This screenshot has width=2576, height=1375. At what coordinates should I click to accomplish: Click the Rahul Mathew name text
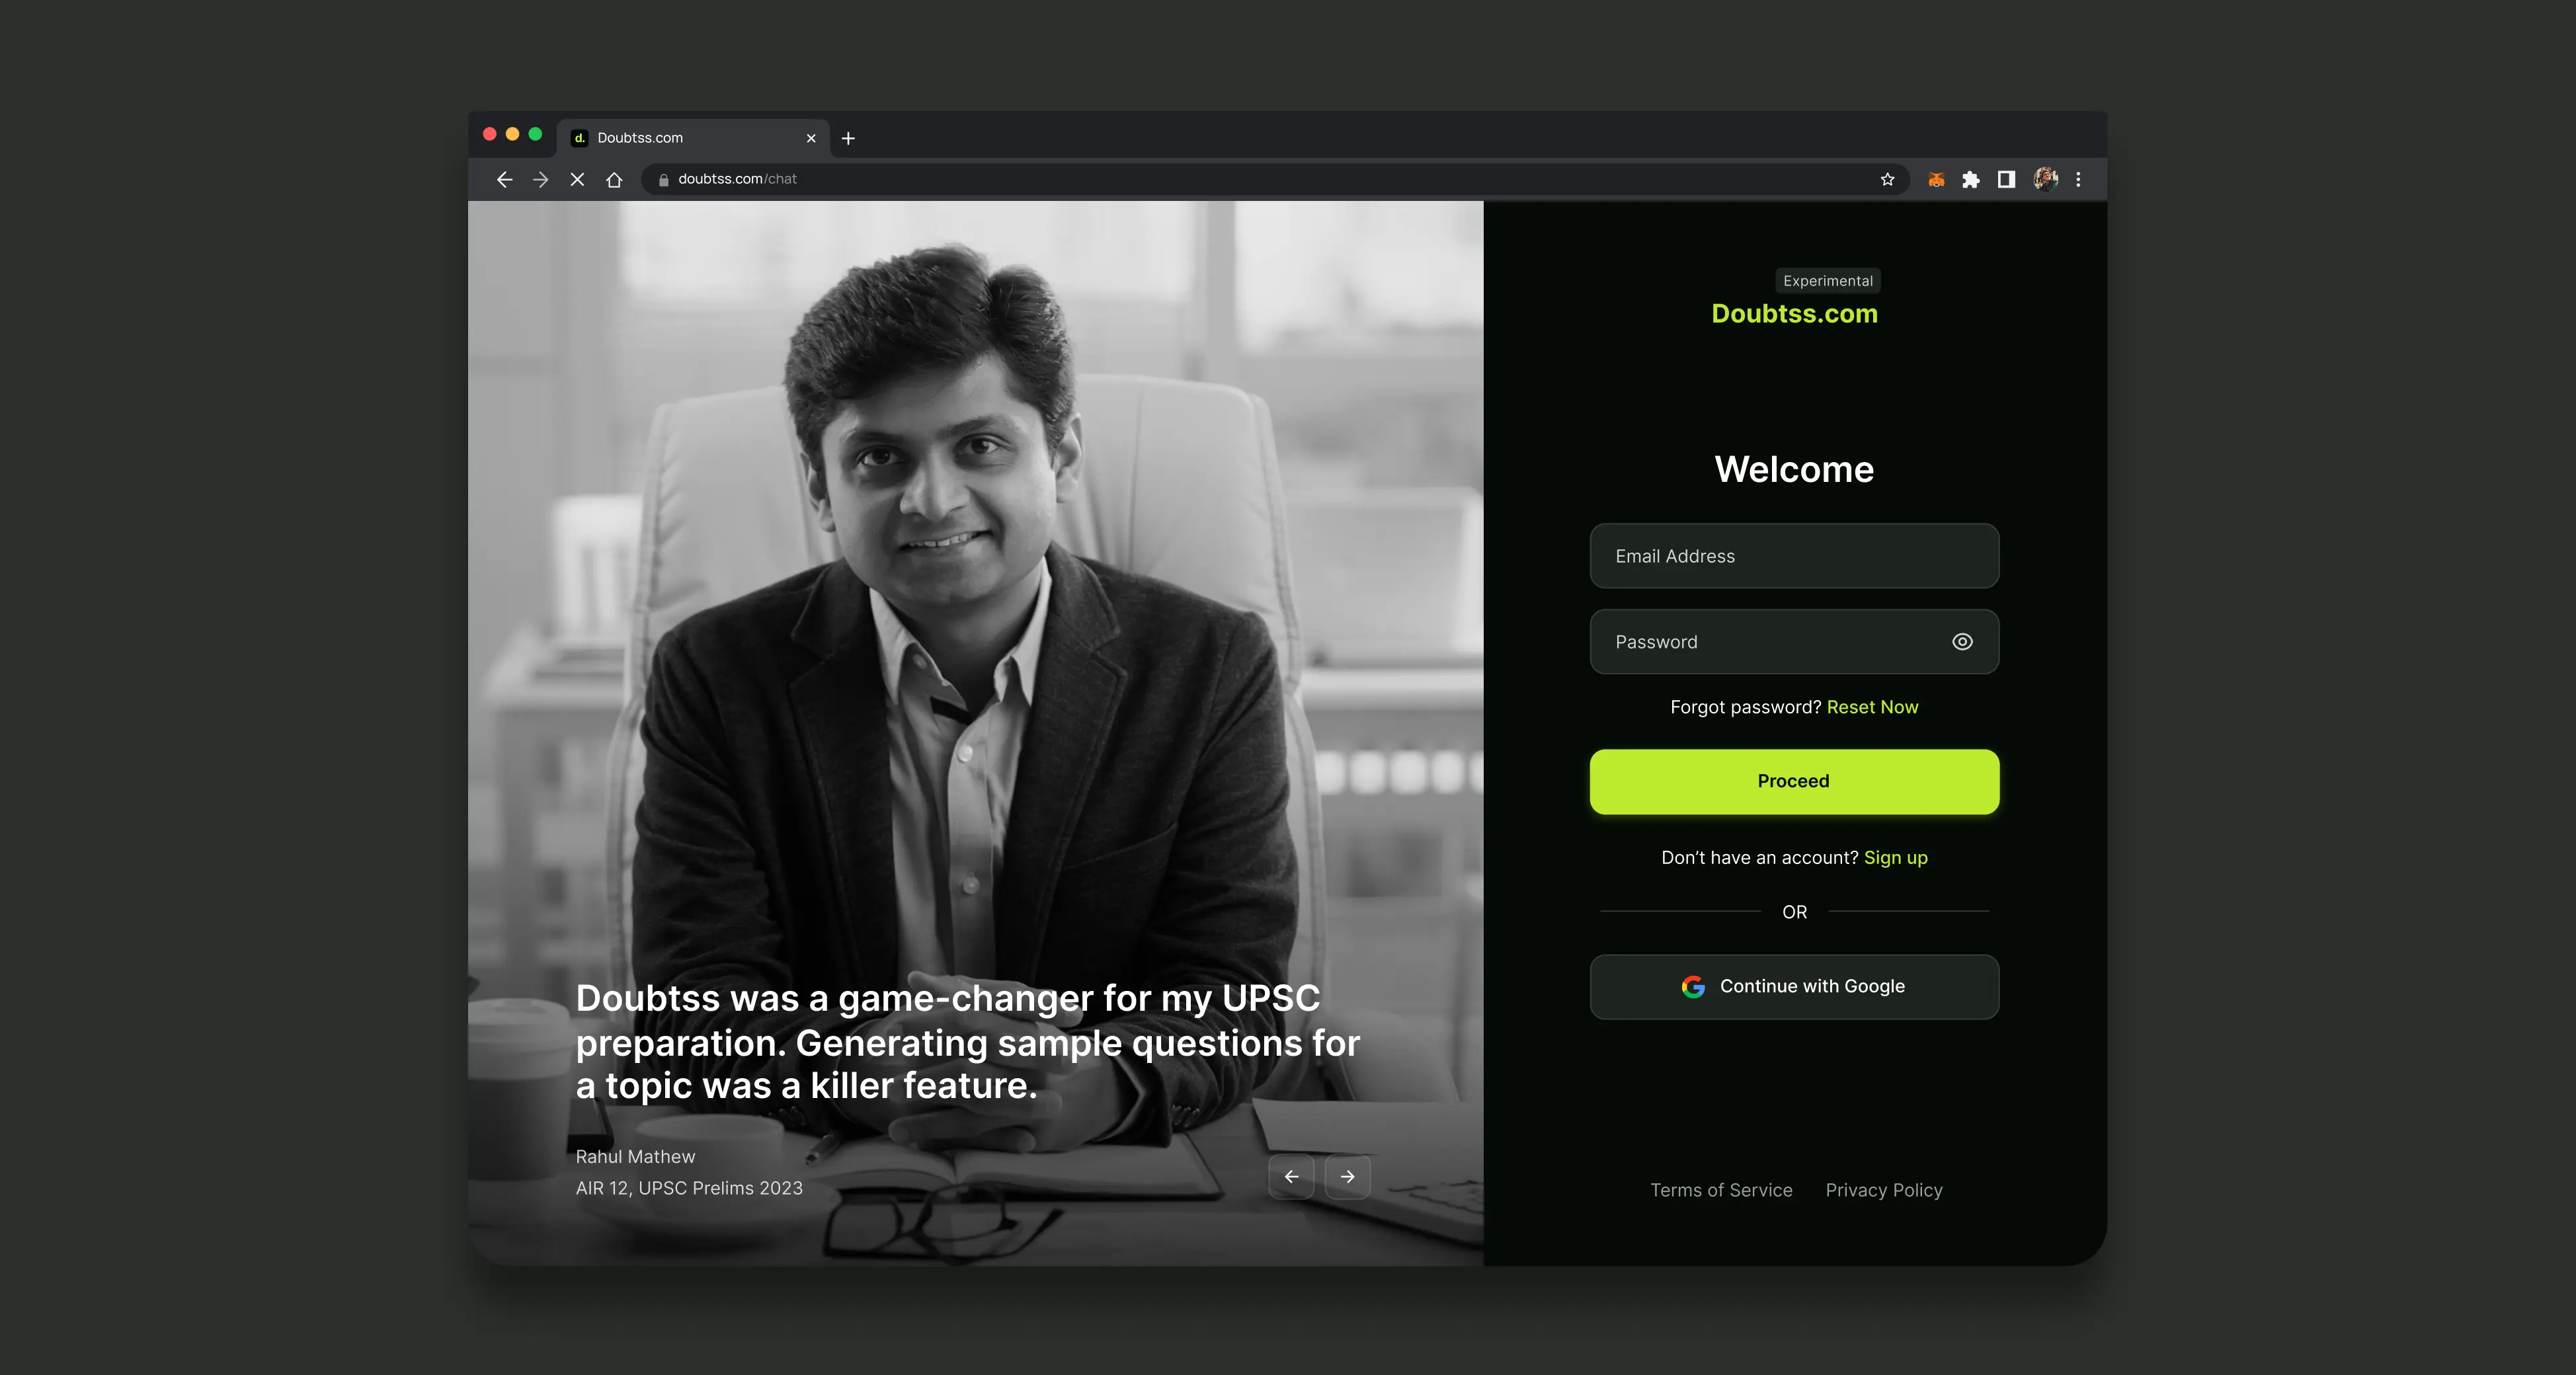click(x=635, y=1157)
